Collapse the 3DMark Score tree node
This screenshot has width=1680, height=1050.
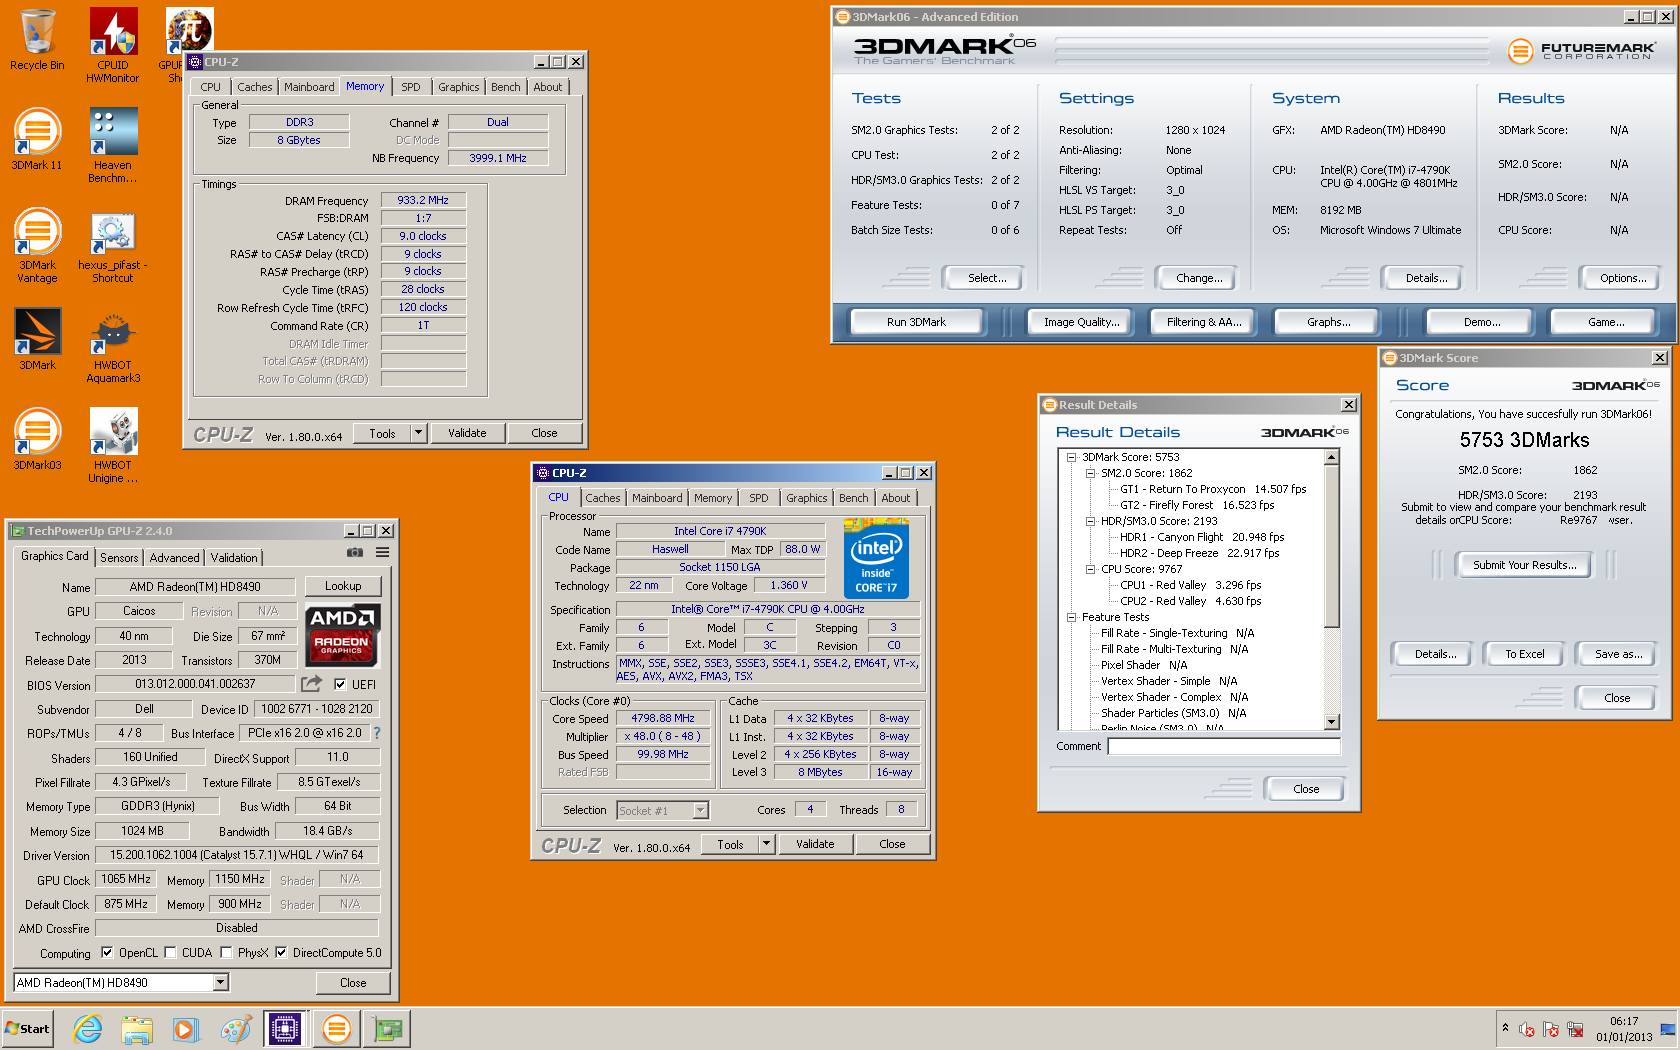pyautogui.click(x=1071, y=457)
